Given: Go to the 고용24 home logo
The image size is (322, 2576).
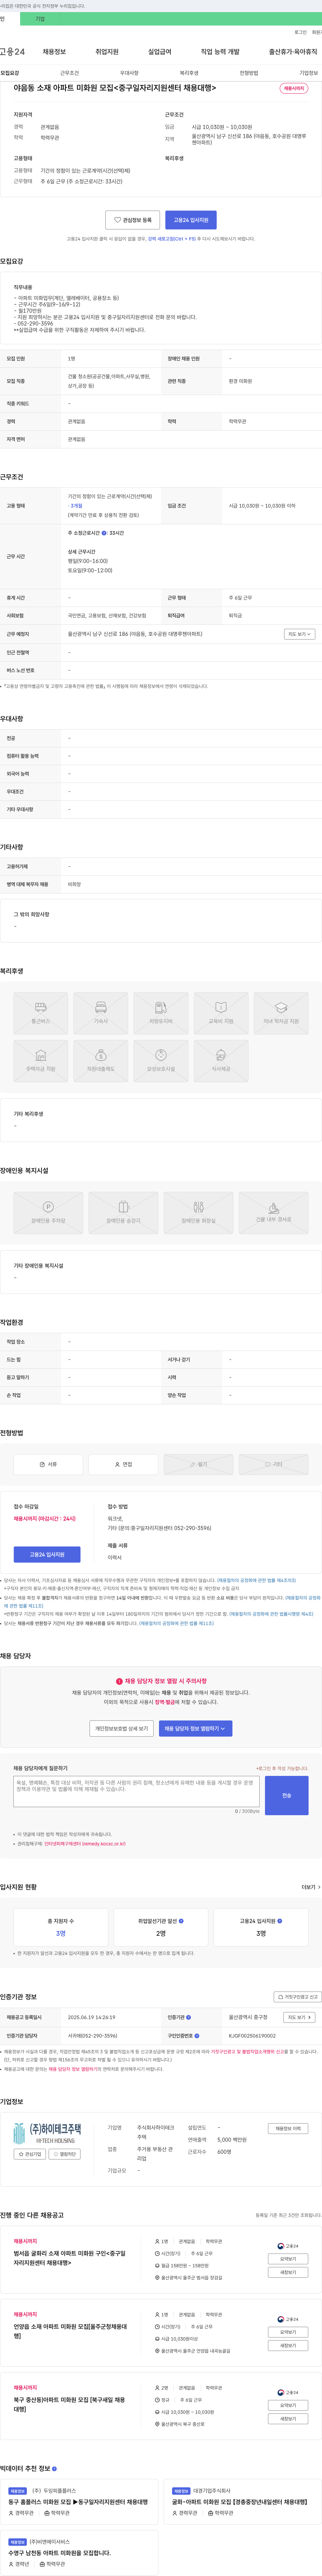Looking at the screenshot, I should (12, 52).
